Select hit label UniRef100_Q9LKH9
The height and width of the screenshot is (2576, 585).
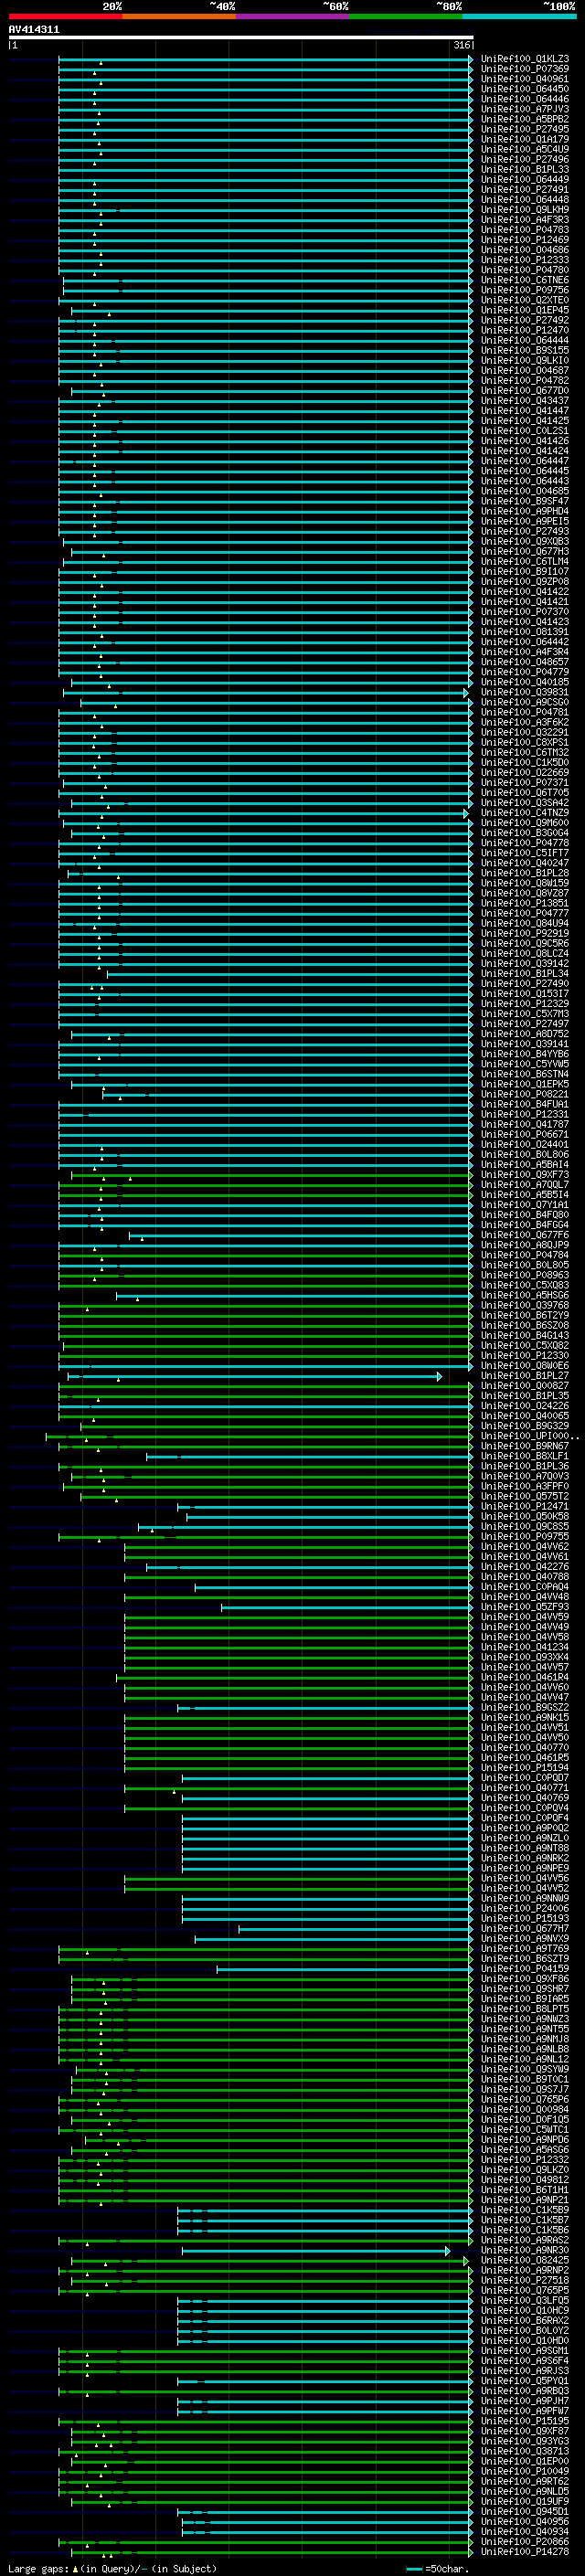pyautogui.click(x=525, y=210)
